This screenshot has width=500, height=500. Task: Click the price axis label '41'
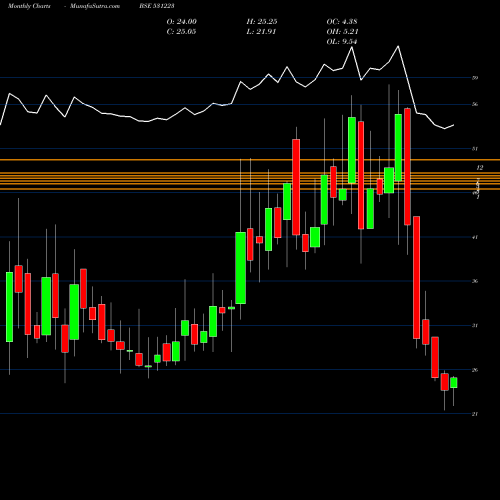tap(475, 237)
